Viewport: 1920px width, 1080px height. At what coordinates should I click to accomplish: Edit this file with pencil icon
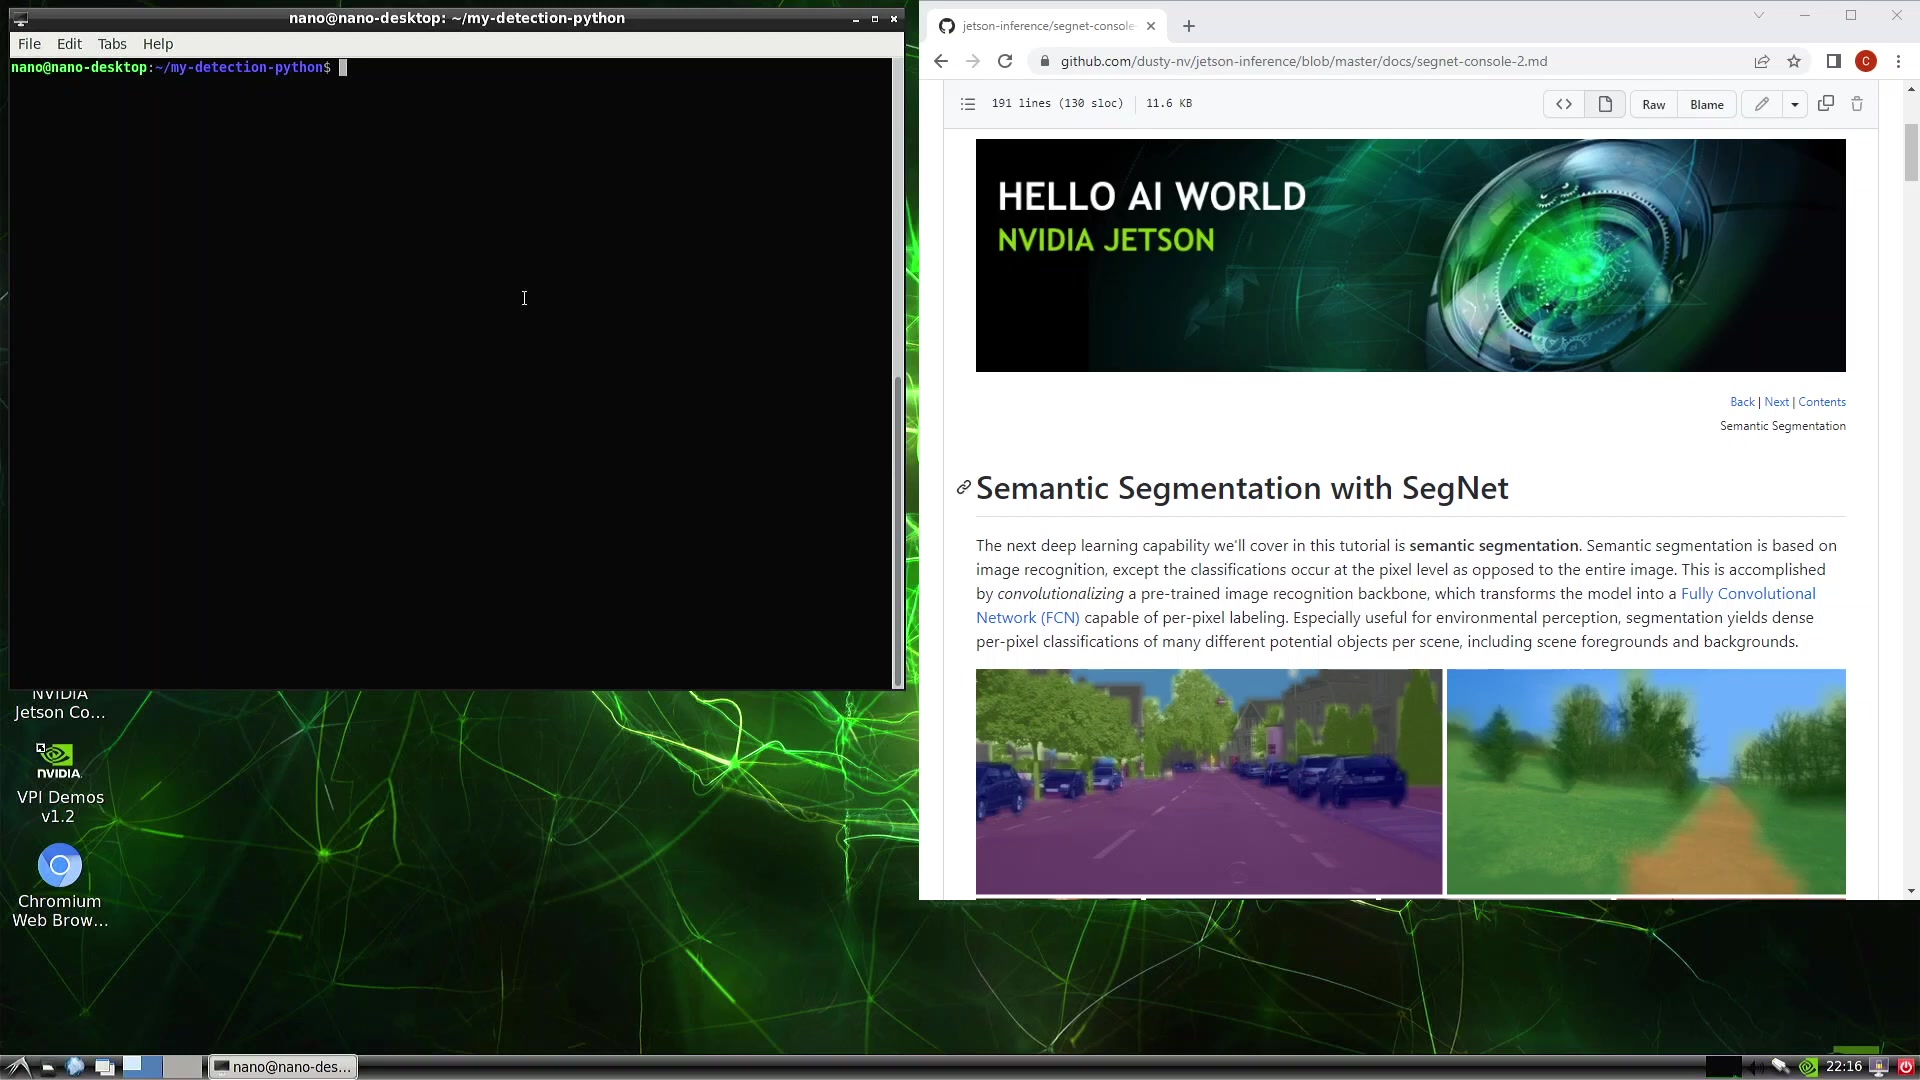pos(1761,104)
